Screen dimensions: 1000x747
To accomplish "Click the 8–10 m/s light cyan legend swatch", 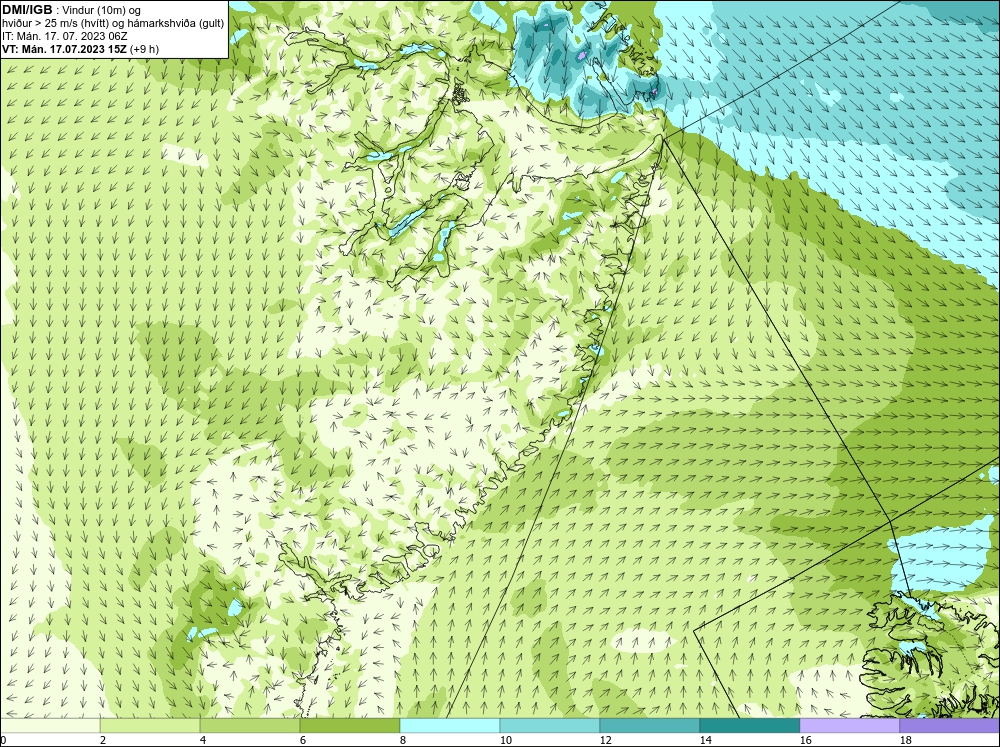I will pos(450,725).
